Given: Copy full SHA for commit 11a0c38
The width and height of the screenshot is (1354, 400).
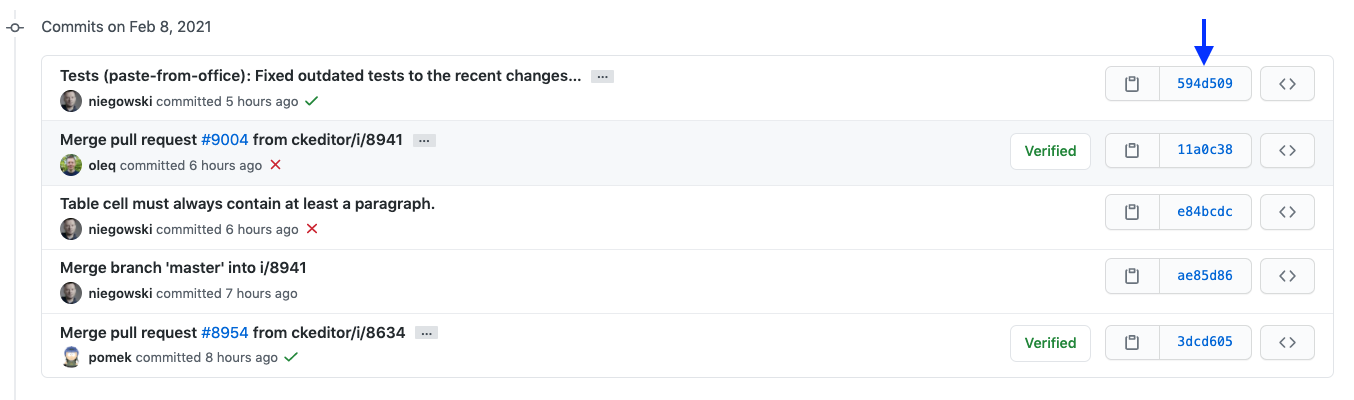Looking at the screenshot, I should (1132, 151).
